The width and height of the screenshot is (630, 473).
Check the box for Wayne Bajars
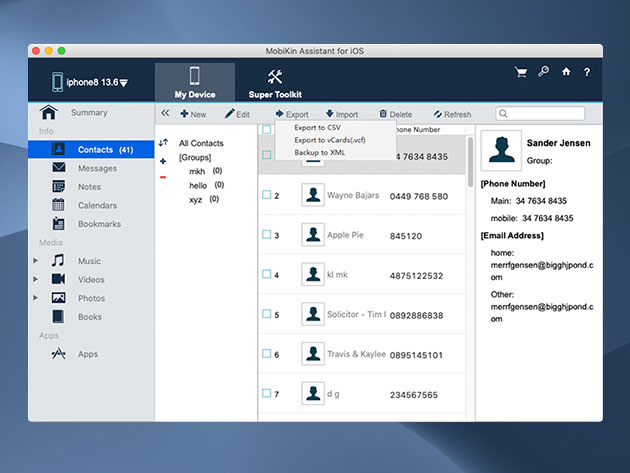(x=267, y=195)
